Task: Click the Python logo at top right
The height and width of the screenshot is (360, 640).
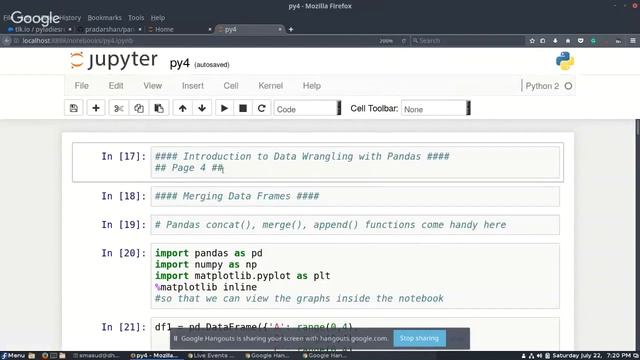Action: (x=565, y=61)
